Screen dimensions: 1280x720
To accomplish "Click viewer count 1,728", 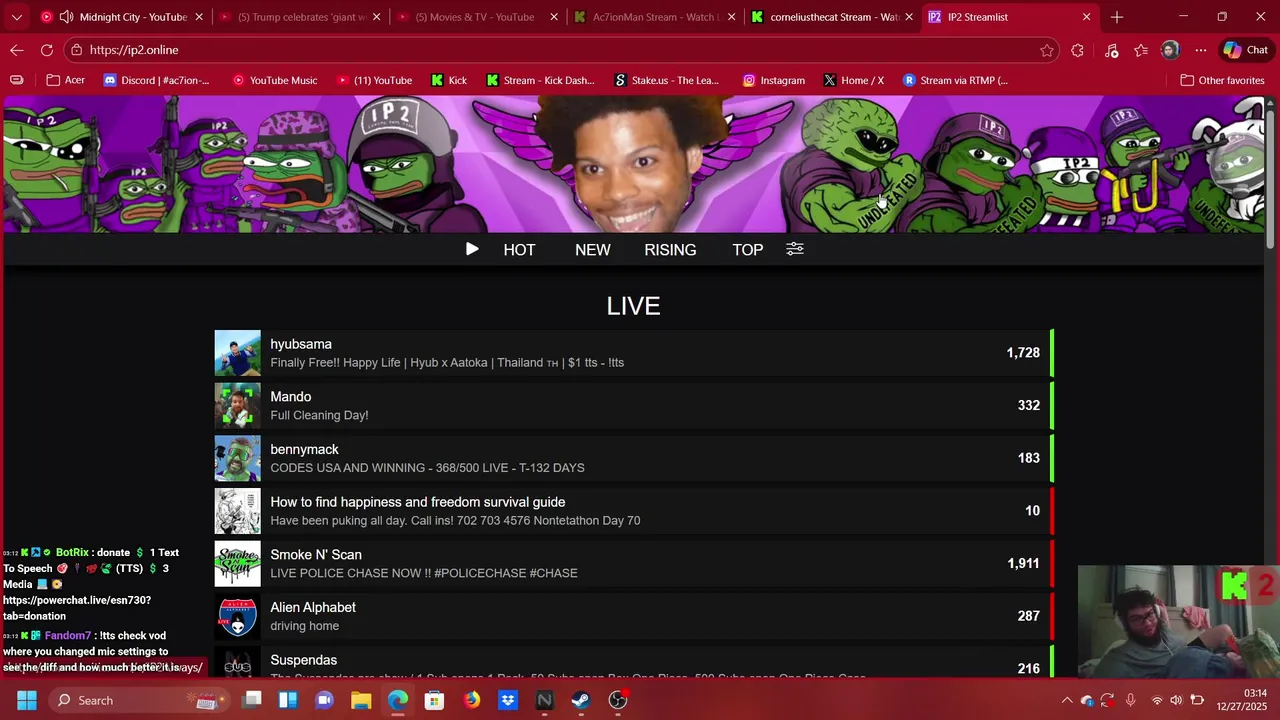I will point(1023,353).
